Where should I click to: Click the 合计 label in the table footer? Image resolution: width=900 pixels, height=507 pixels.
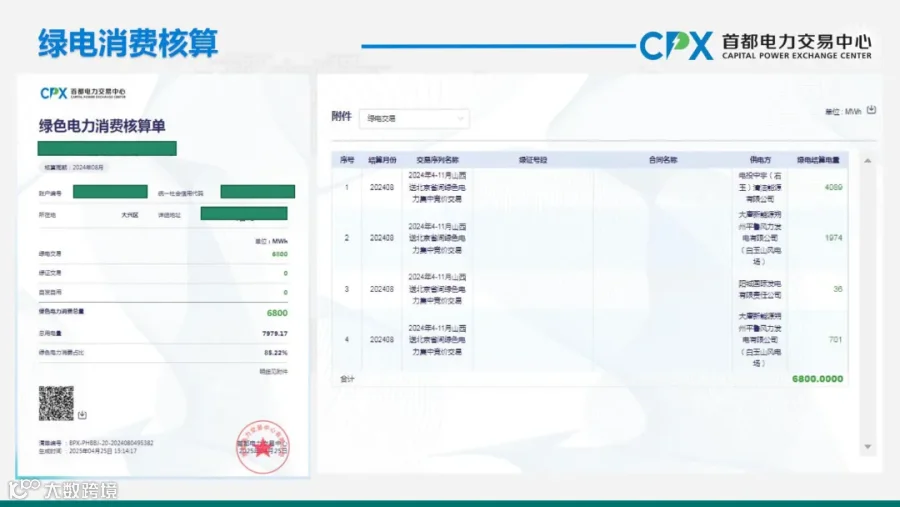[x=347, y=379]
